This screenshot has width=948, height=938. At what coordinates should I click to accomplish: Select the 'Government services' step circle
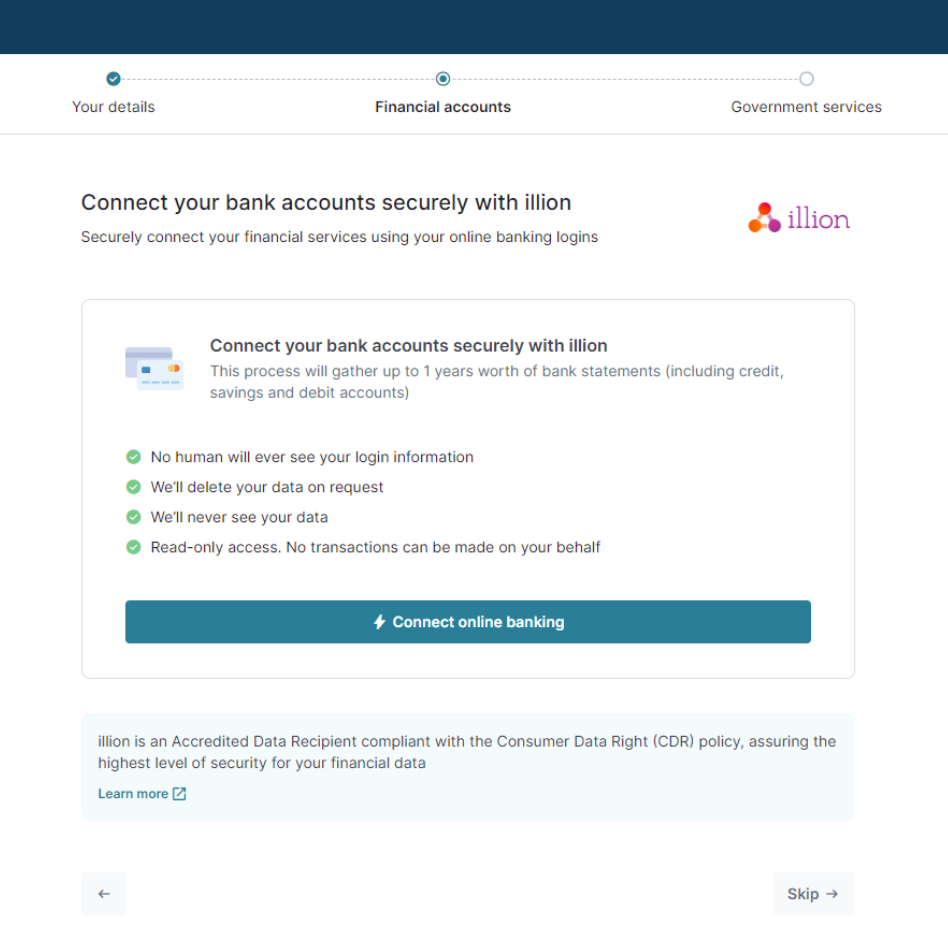click(806, 79)
